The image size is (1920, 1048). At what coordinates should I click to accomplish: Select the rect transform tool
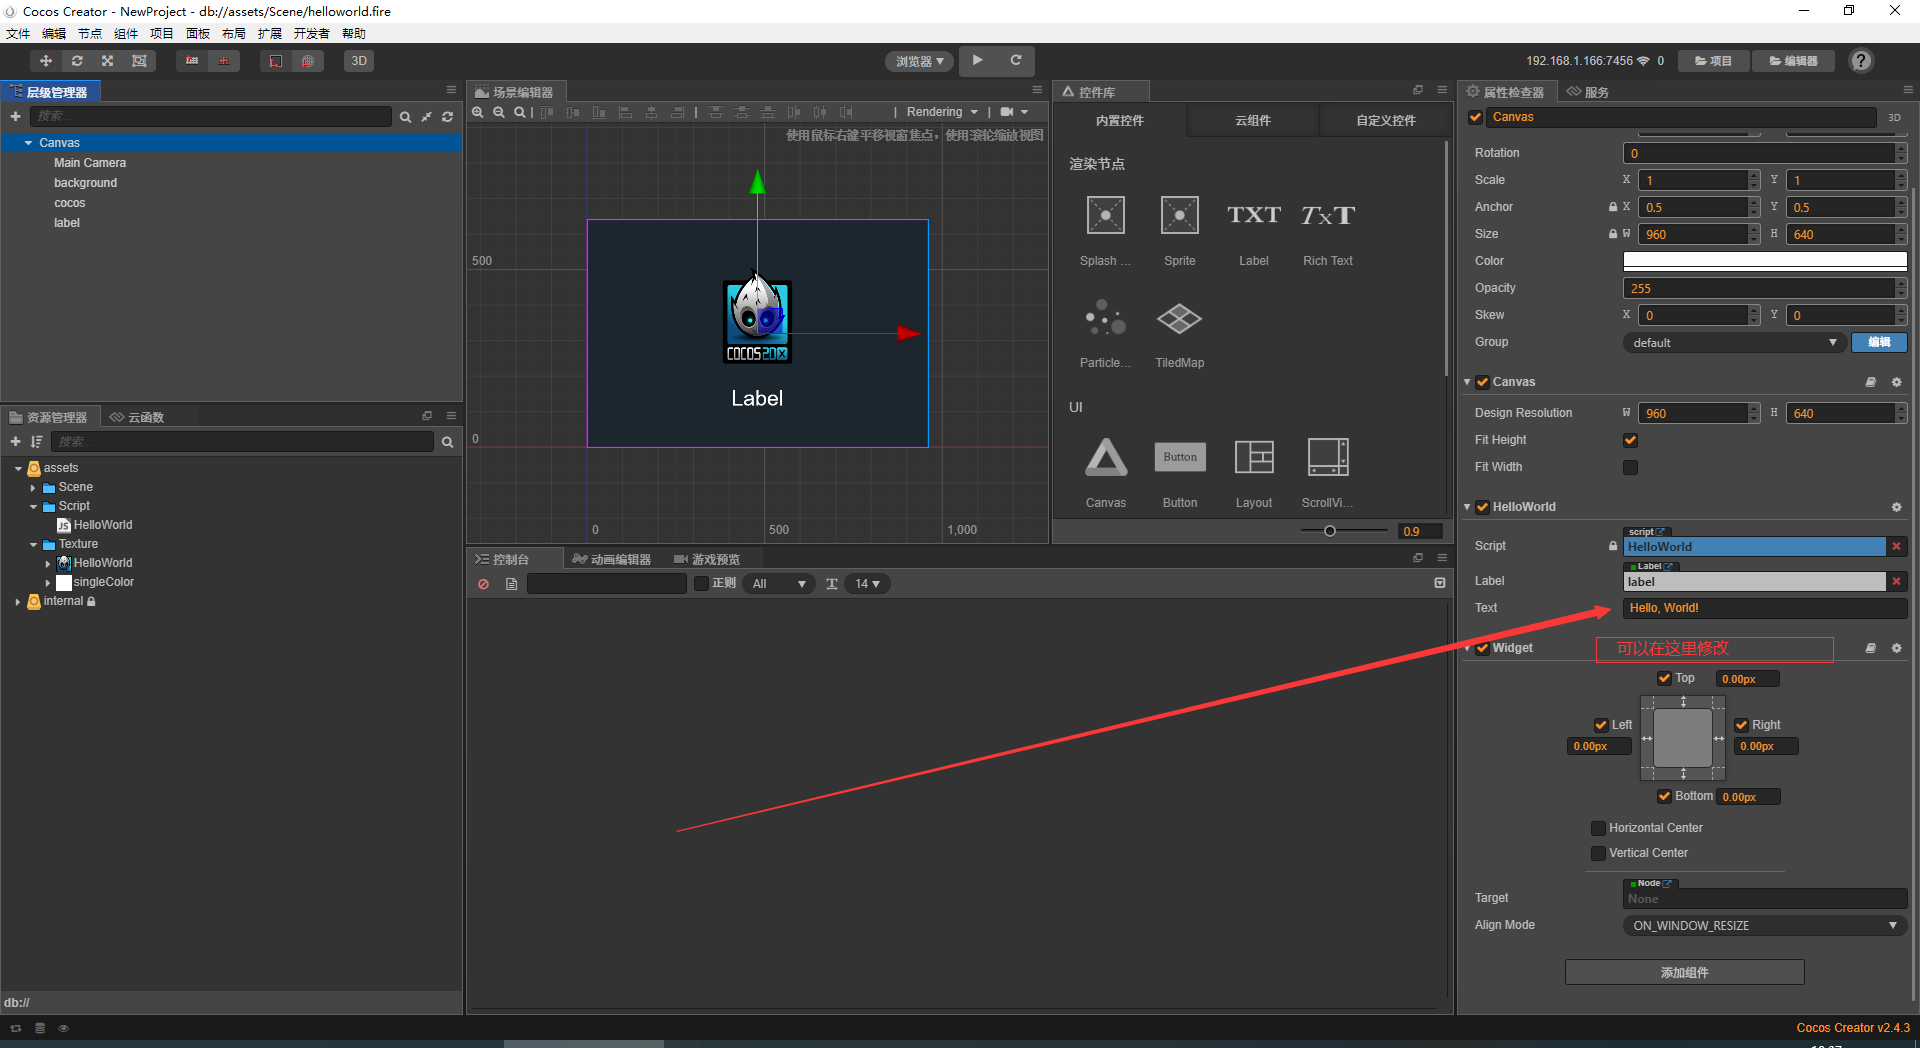click(139, 61)
